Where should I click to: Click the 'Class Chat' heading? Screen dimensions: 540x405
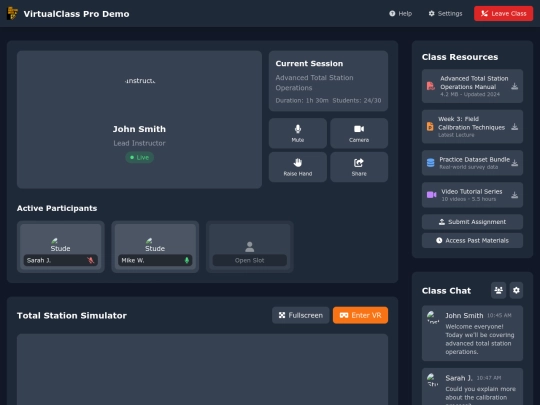tap(446, 291)
